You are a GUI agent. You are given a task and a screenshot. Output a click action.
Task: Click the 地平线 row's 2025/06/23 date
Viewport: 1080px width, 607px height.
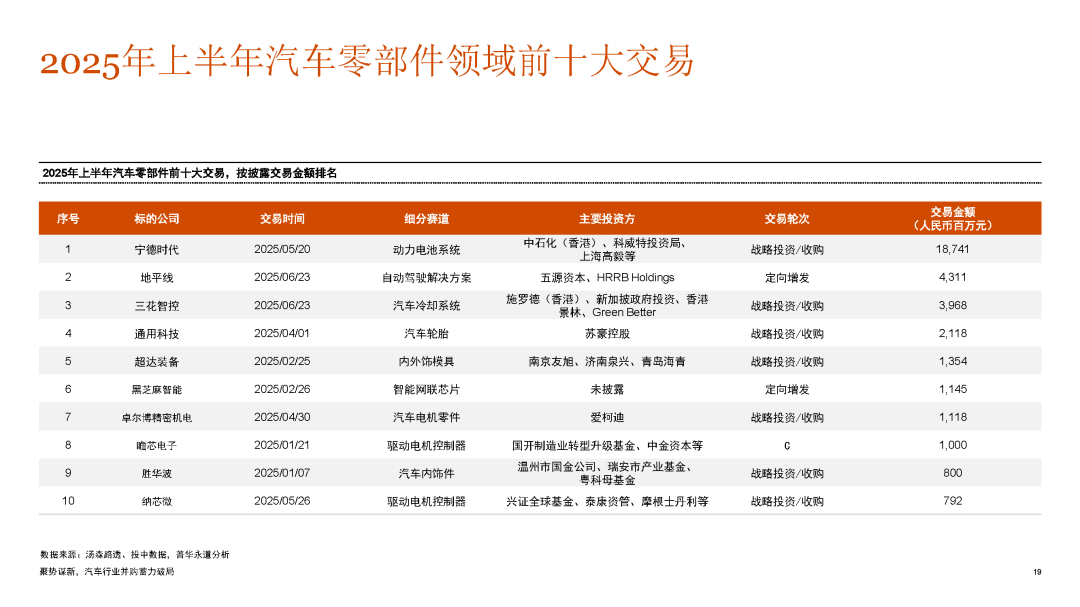coord(282,278)
